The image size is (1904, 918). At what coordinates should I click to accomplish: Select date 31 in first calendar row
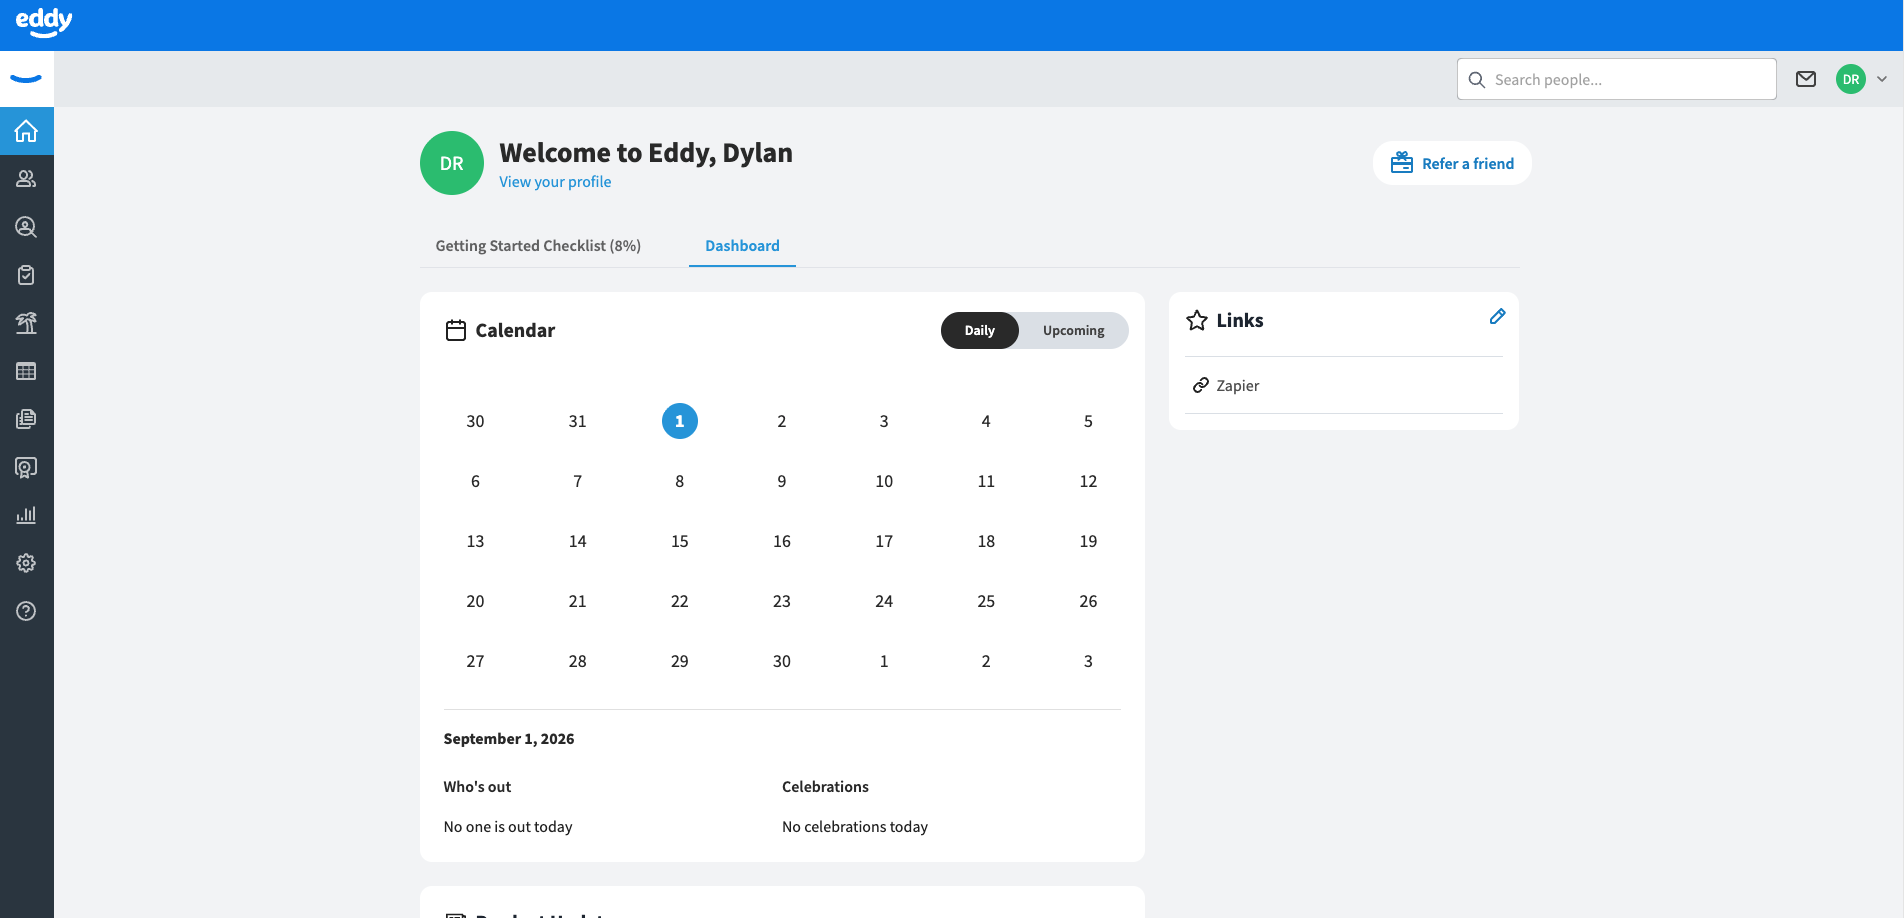pyautogui.click(x=578, y=421)
